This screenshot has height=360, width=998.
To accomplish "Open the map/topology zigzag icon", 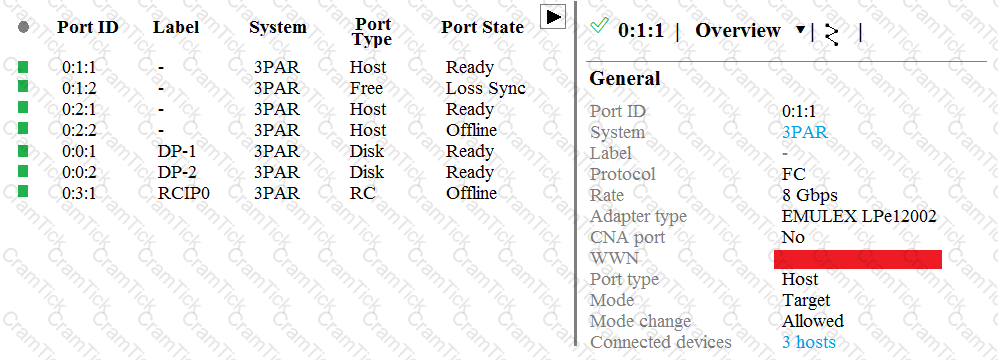I will point(832,34).
